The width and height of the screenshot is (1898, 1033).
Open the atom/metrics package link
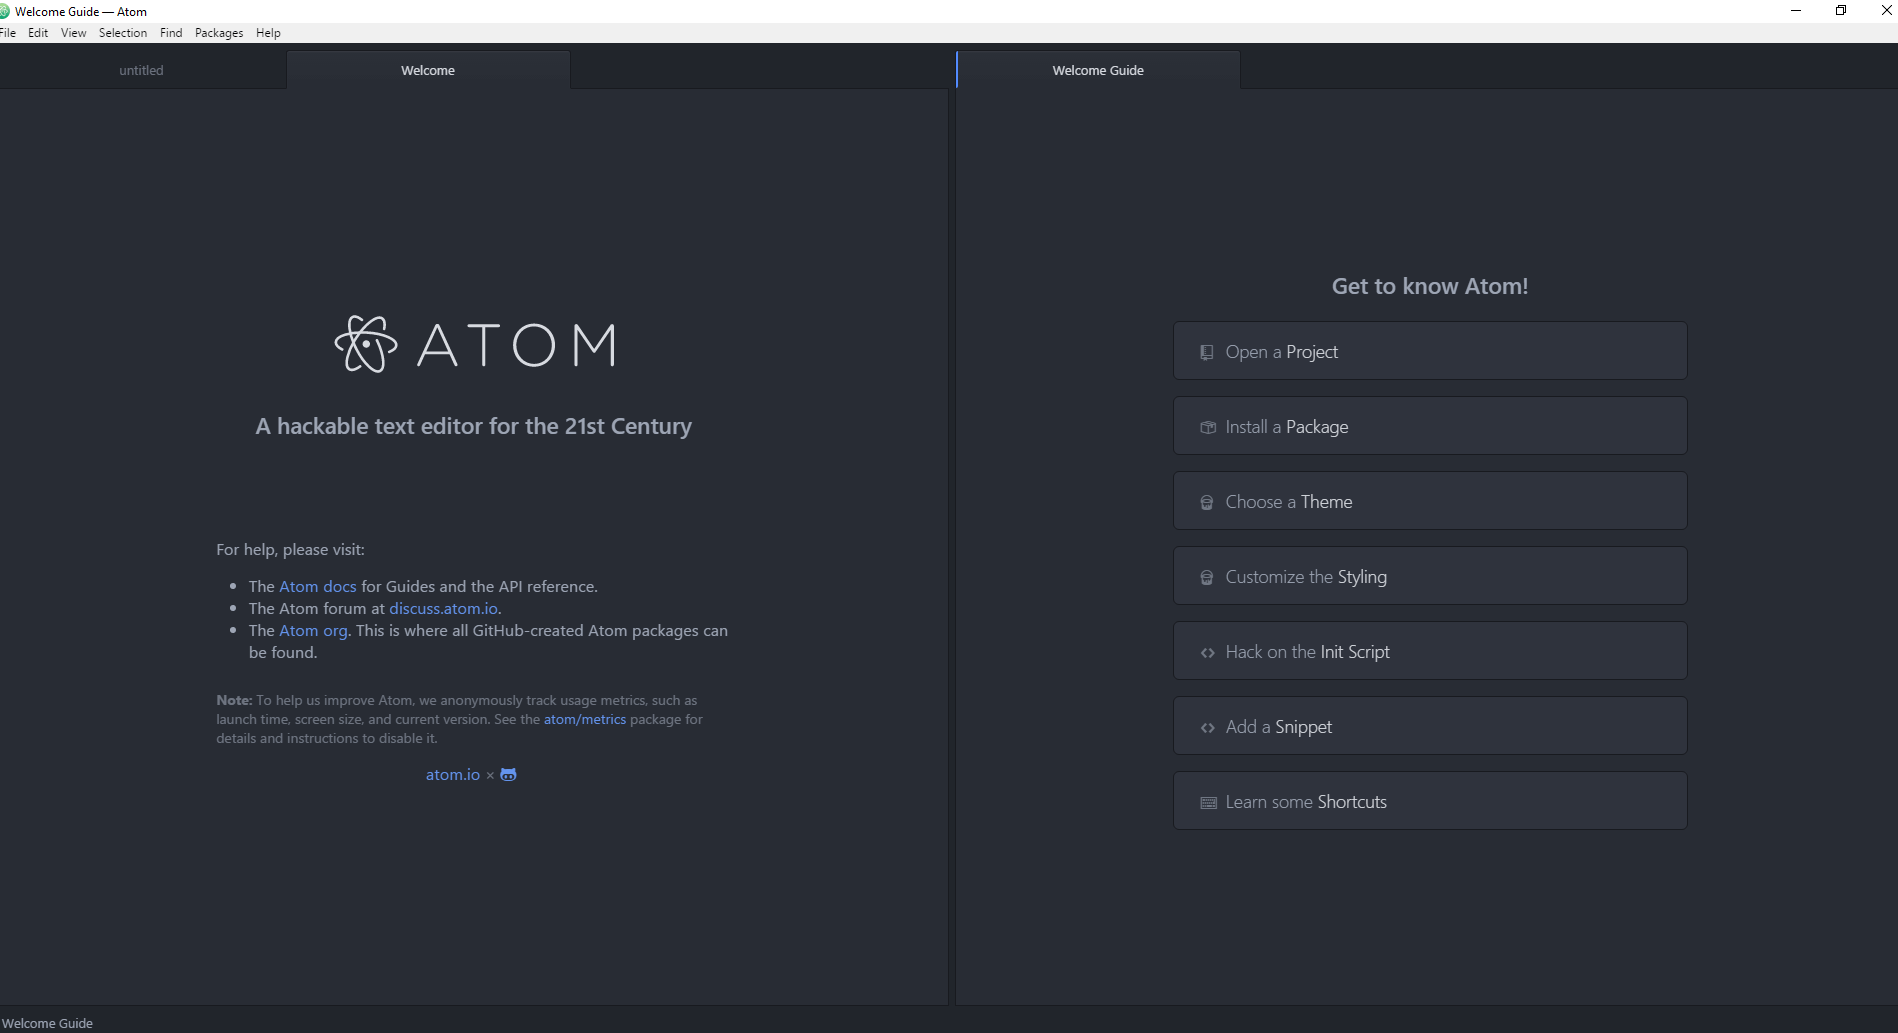point(584,719)
